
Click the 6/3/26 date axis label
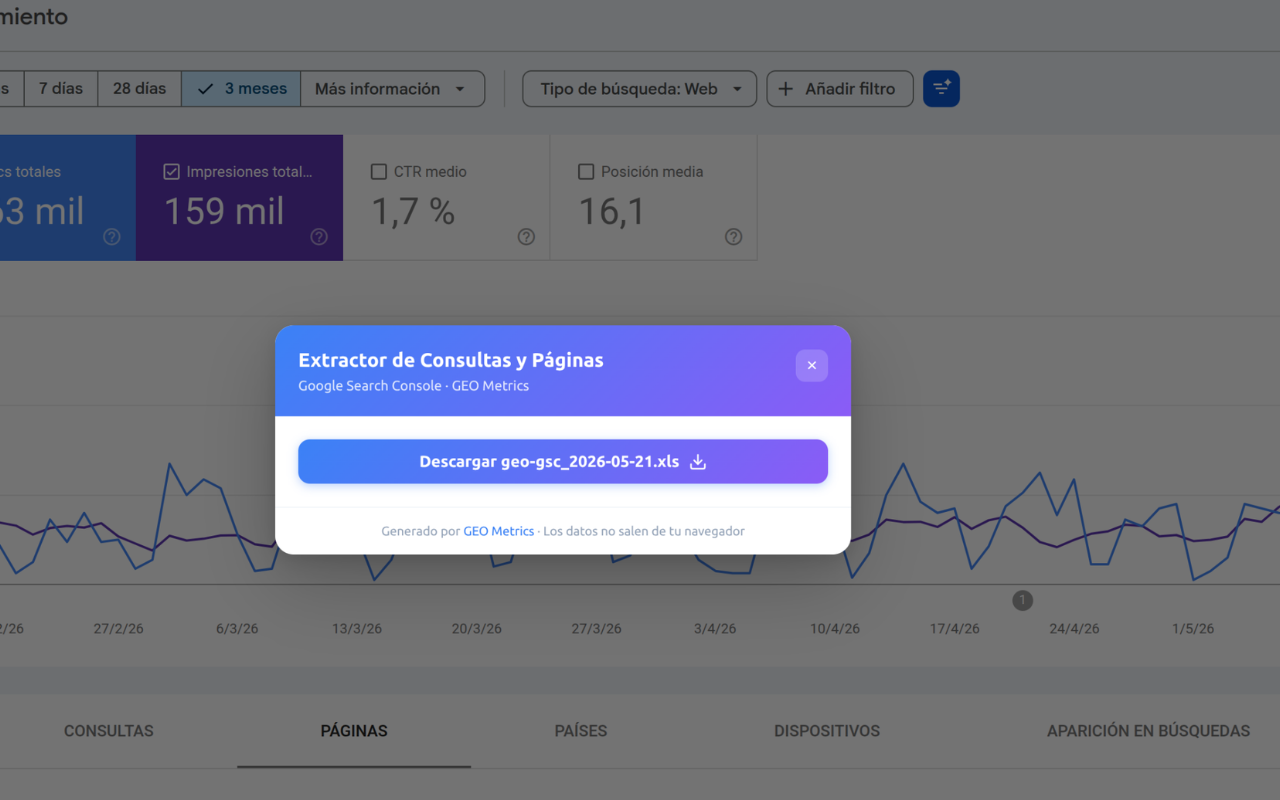coord(237,629)
